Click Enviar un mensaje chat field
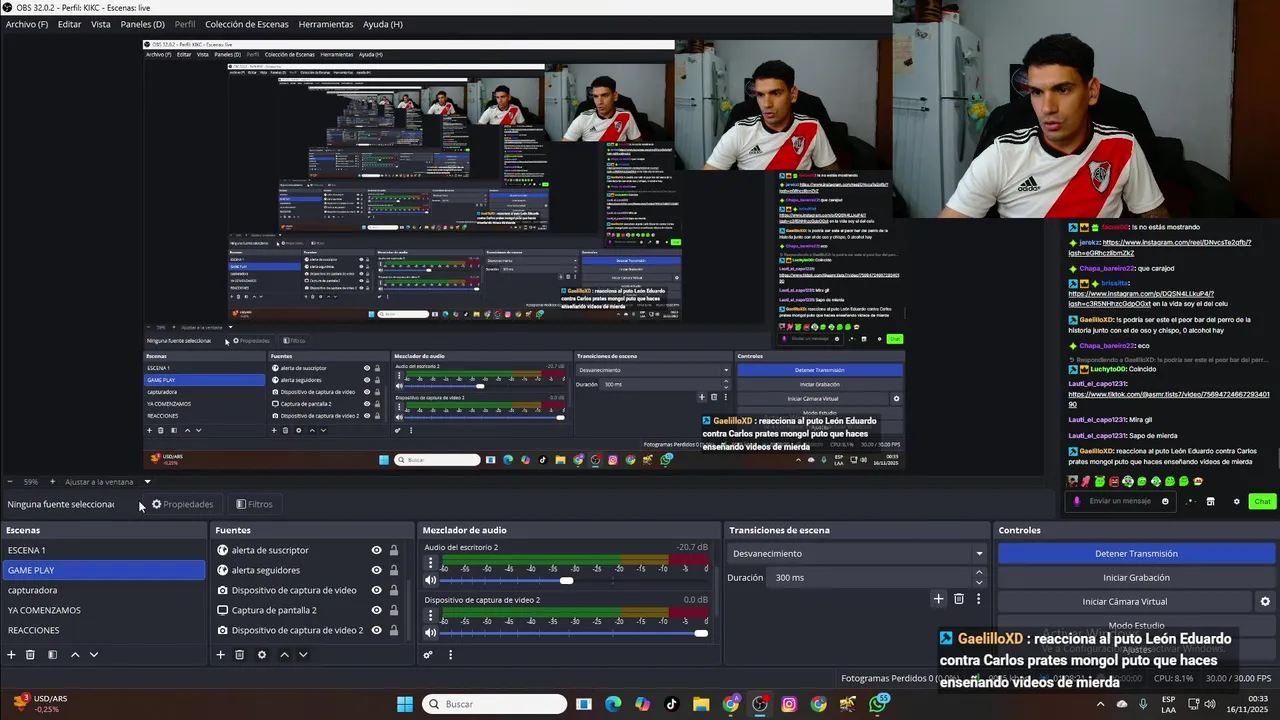 pyautogui.click(x=1120, y=501)
